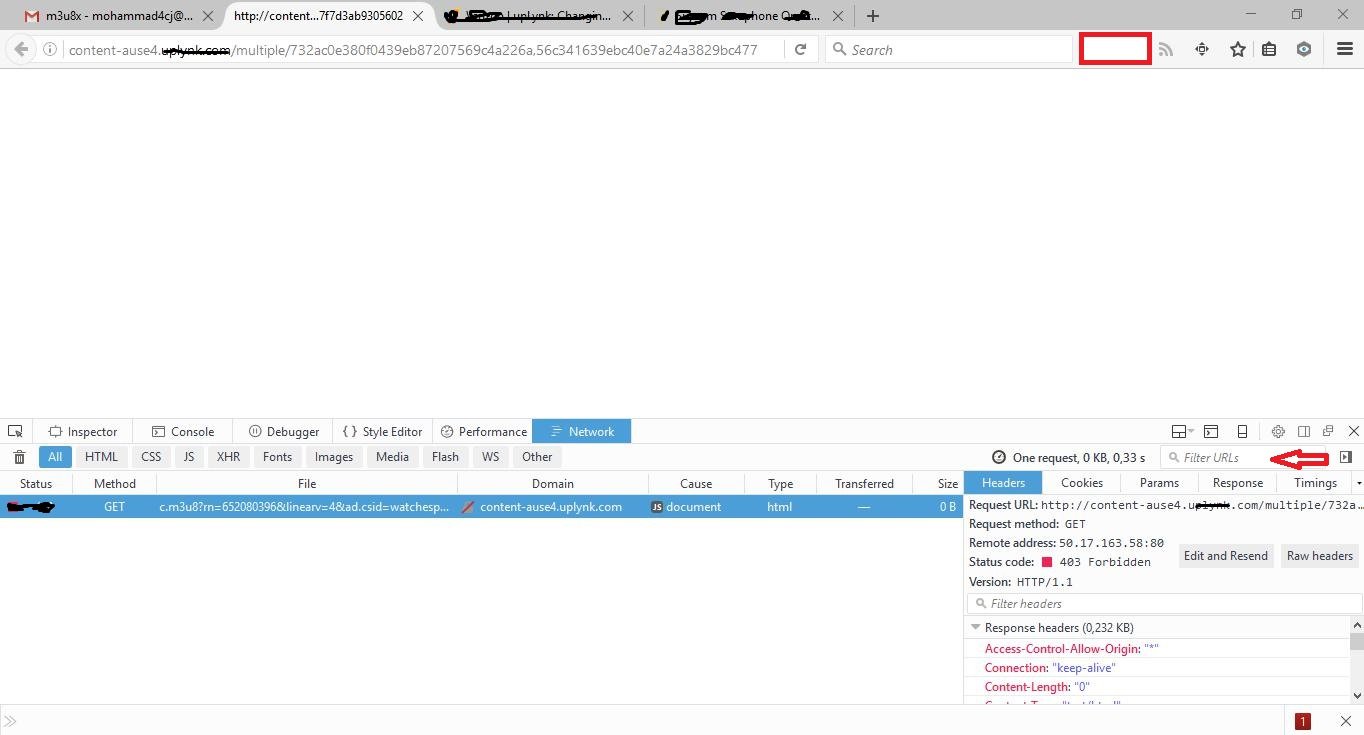The width and height of the screenshot is (1364, 735).
Task: Open Responsive Design Mode icon
Action: [1242, 431]
